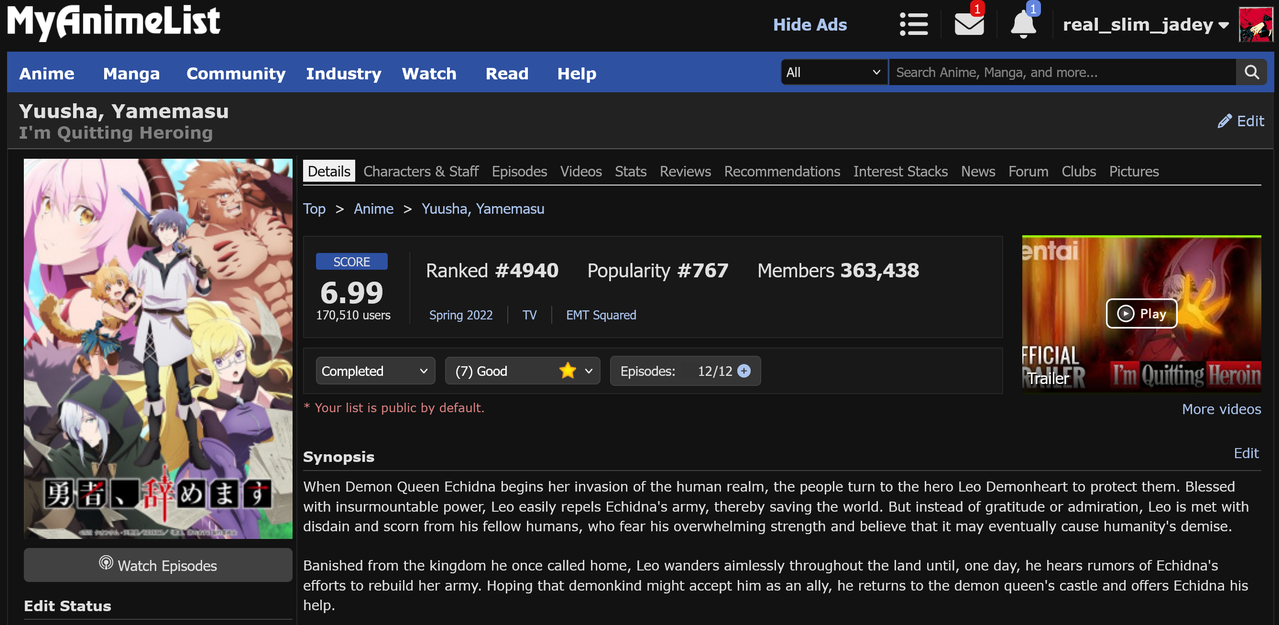Click the Anime breadcrumb link
The width and height of the screenshot is (1279, 625).
tap(373, 209)
